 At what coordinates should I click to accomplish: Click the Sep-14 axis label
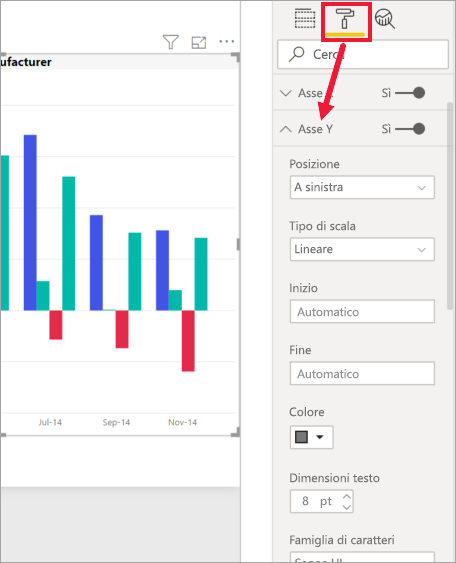[116, 422]
